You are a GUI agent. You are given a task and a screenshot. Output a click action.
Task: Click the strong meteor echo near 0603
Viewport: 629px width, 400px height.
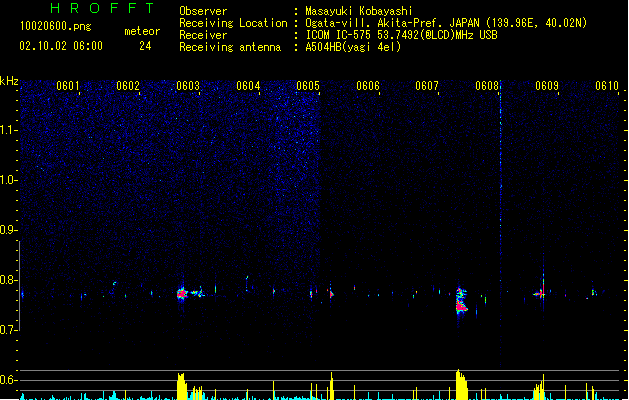click(x=182, y=294)
